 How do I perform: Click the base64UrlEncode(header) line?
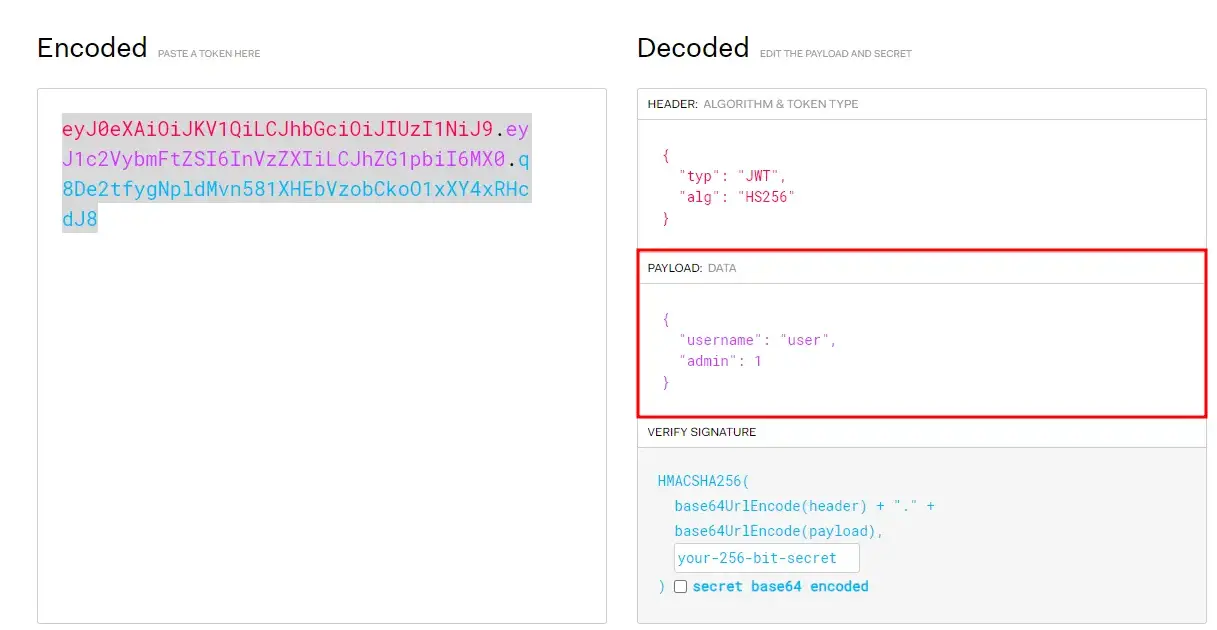coord(804,506)
